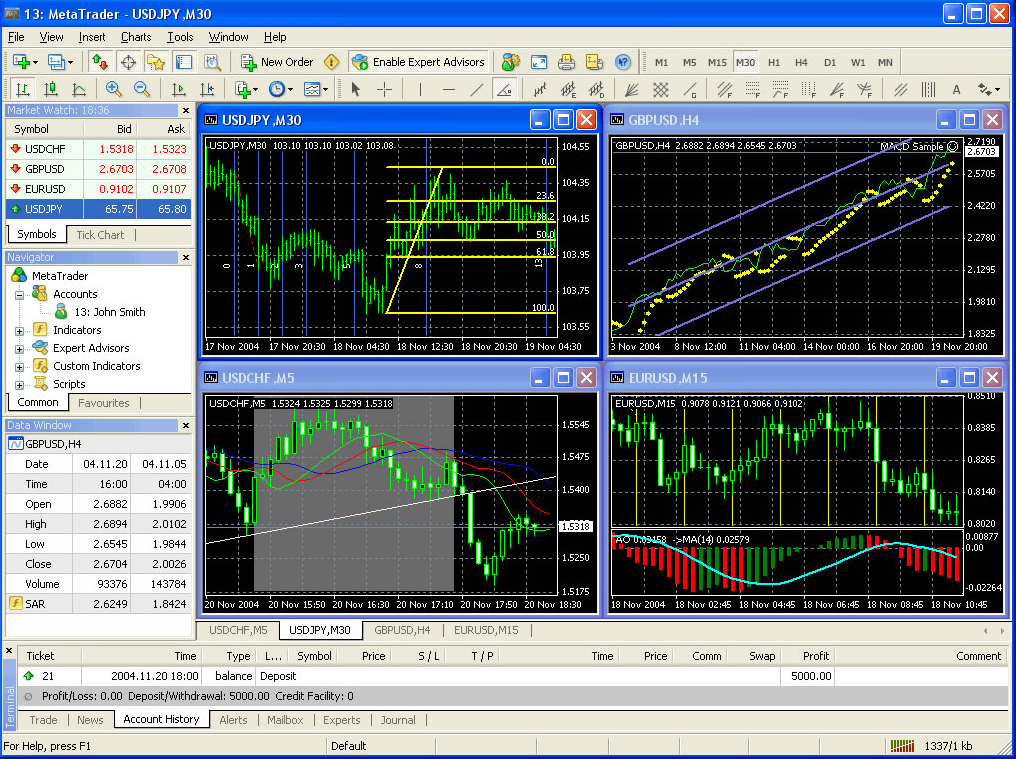Open Print Preview icon
Viewport: 1016px width, 759px height.
coord(594,62)
